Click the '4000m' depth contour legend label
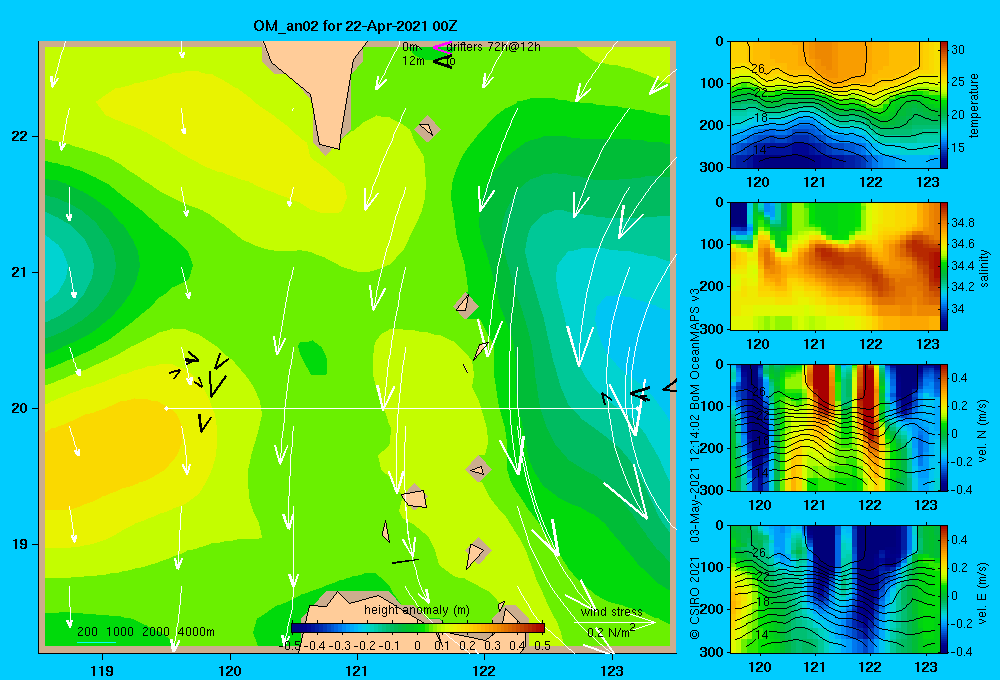Screen dimensions: 1000x680 pyautogui.click(x=196, y=632)
